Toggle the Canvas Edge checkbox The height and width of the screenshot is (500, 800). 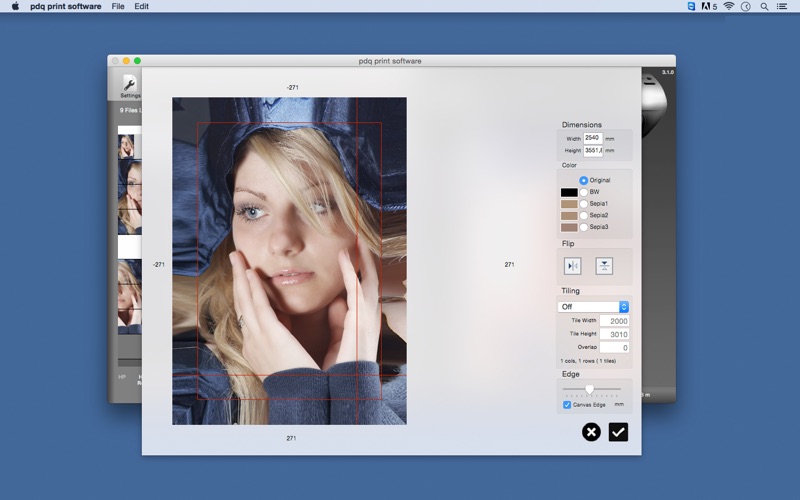pos(567,405)
